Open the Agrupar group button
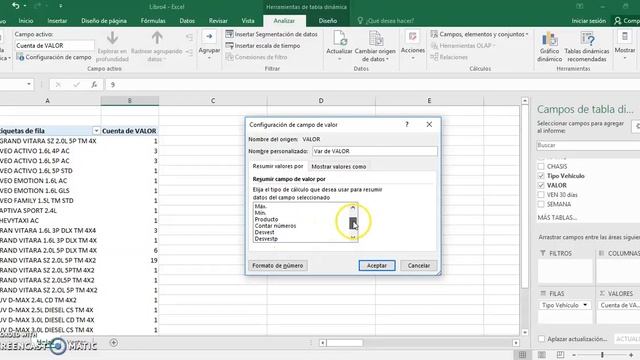640x360 pixels. 209,46
